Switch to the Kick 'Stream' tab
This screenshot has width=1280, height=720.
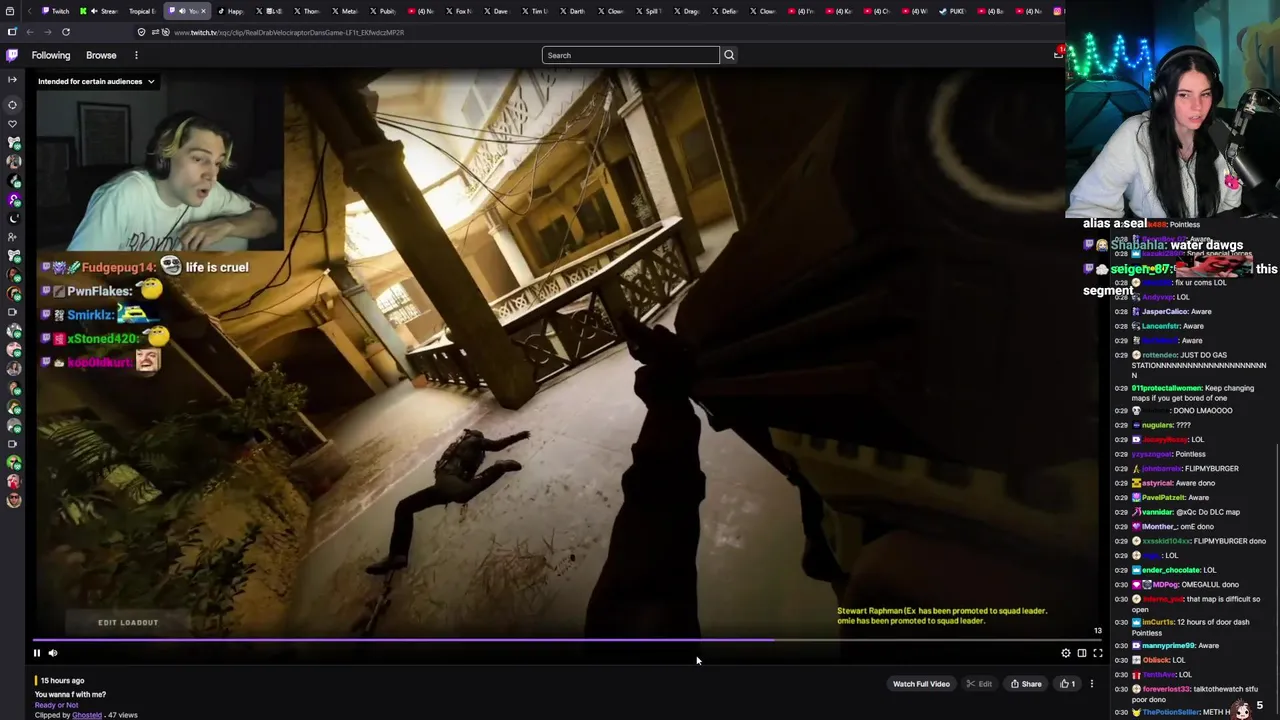click(100, 11)
